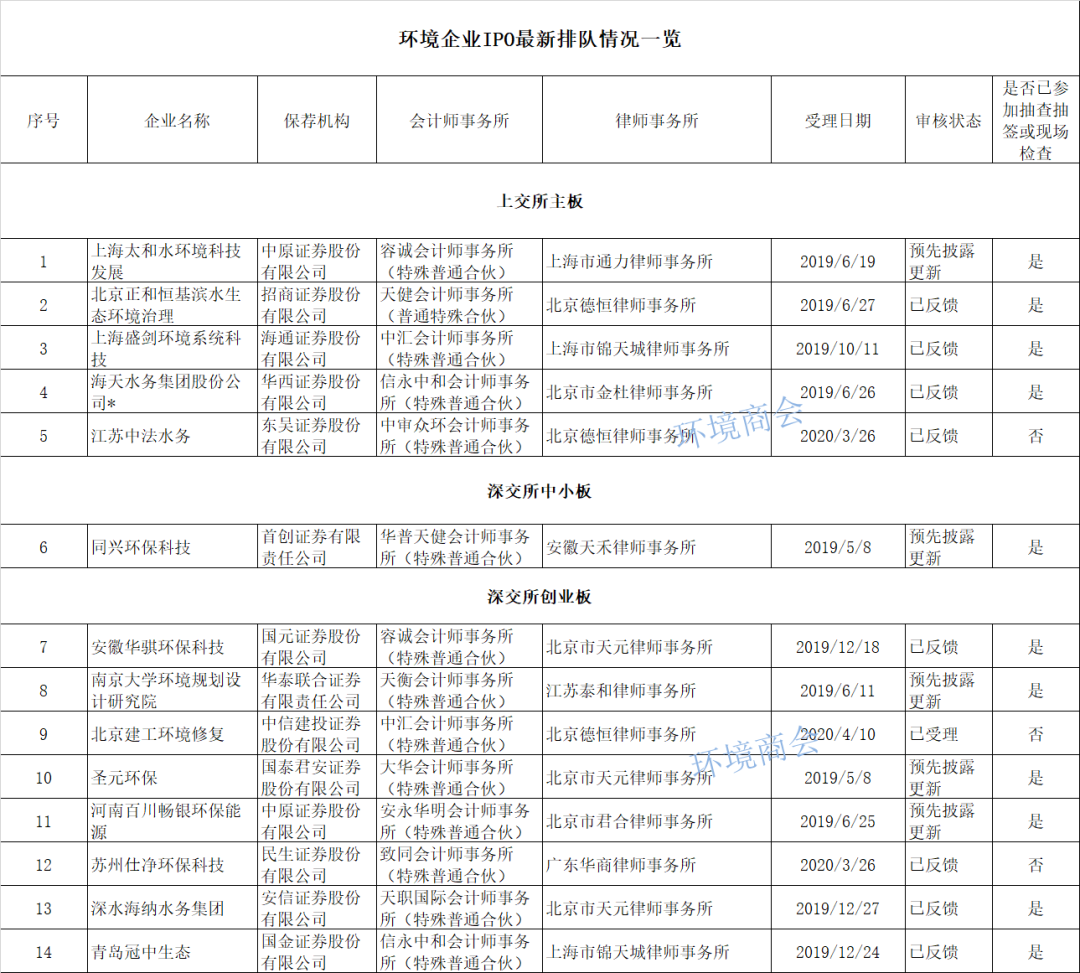Select the 保荐机构 column header
This screenshot has height=973, width=1080.
point(317,121)
